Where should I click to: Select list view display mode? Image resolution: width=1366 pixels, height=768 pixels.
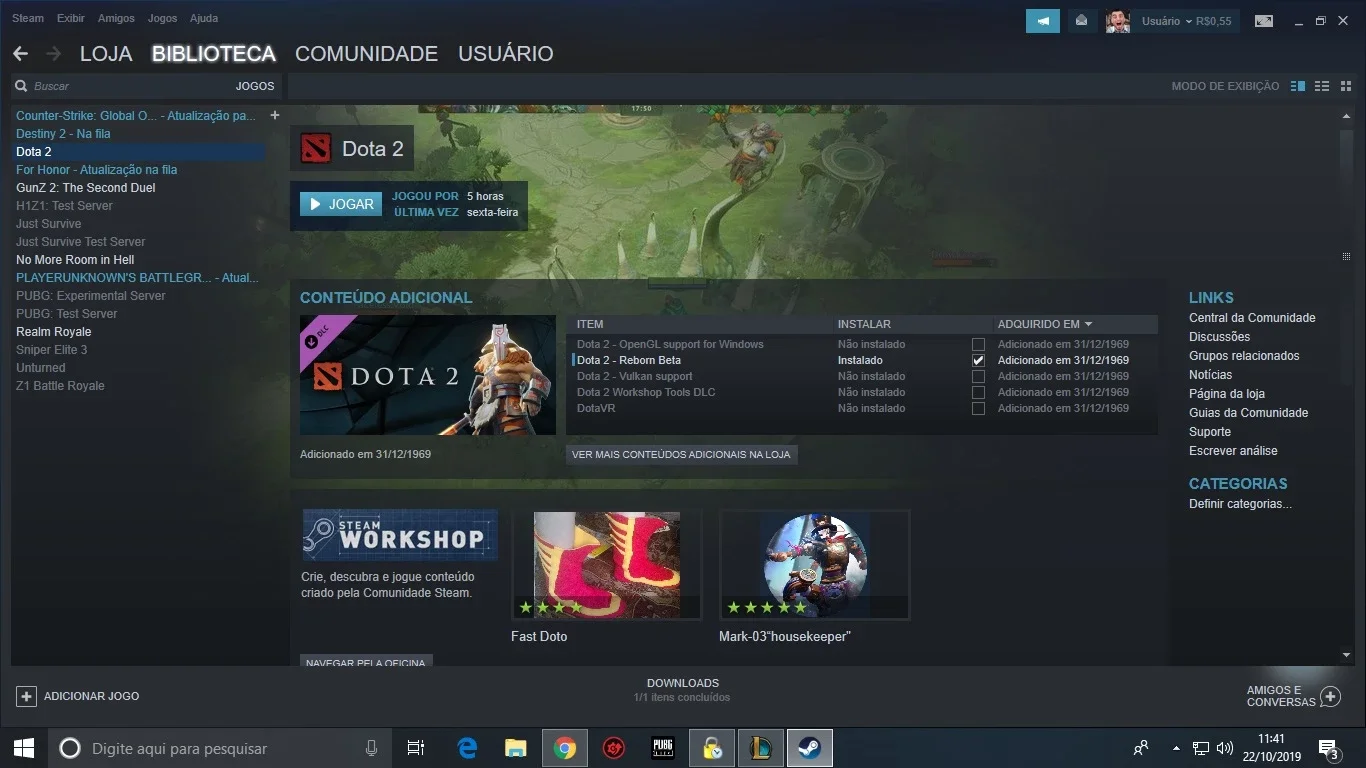click(1322, 87)
